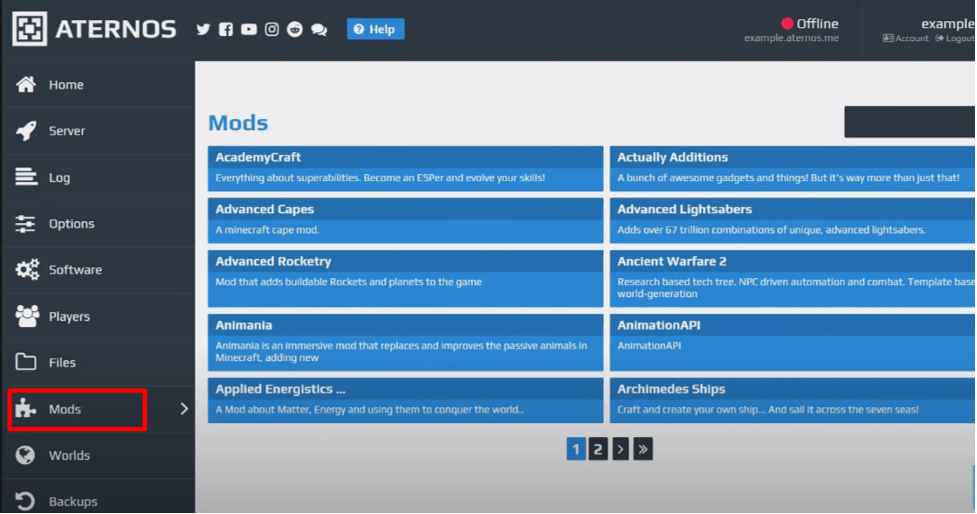This screenshot has width=977, height=514.
Task: Open the Aternos Reddit community
Action: pyautogui.click(x=295, y=29)
